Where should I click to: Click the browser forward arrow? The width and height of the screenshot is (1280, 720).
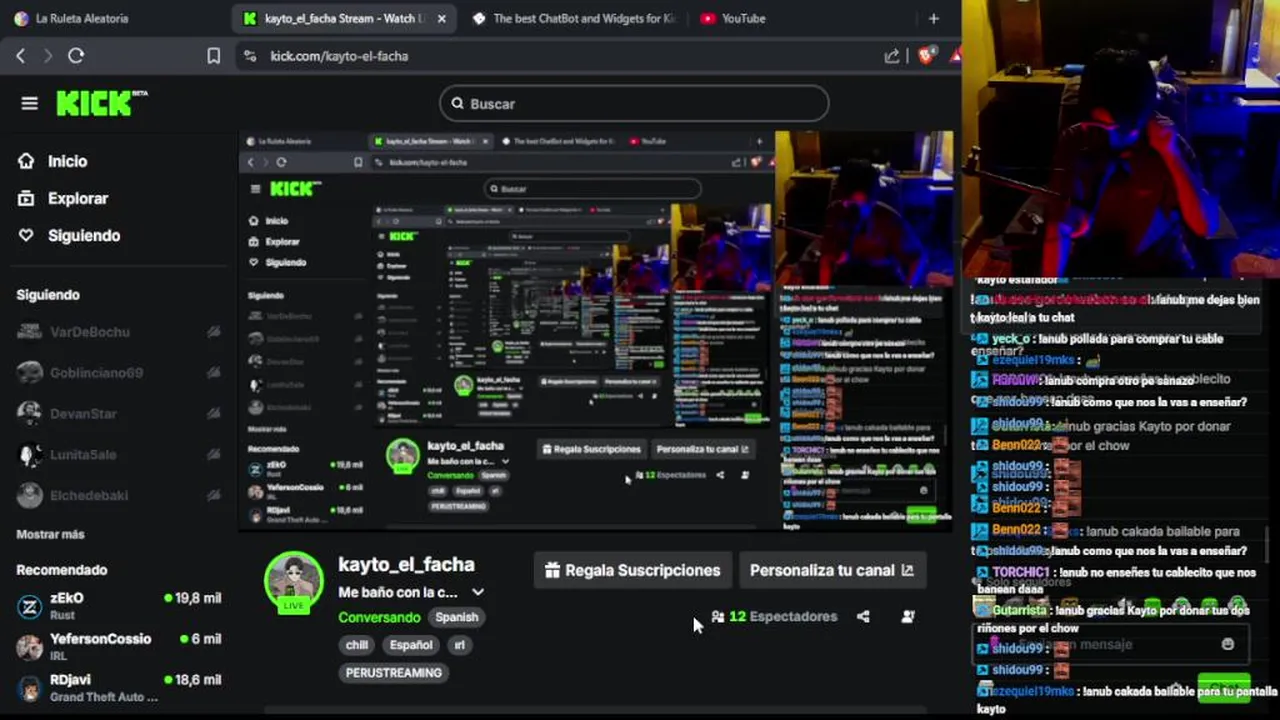47,56
